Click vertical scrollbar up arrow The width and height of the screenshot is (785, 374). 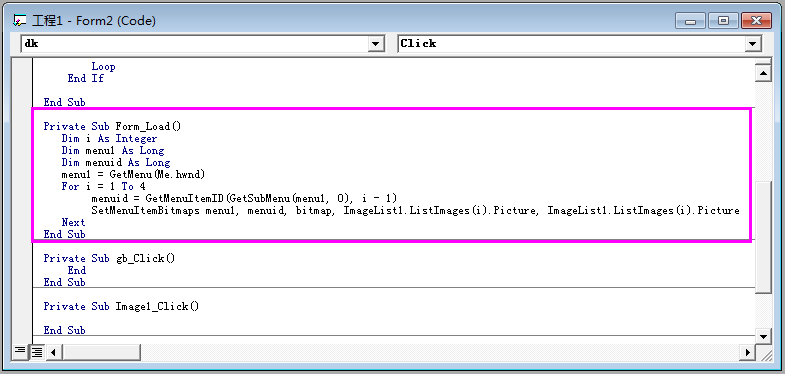click(763, 74)
